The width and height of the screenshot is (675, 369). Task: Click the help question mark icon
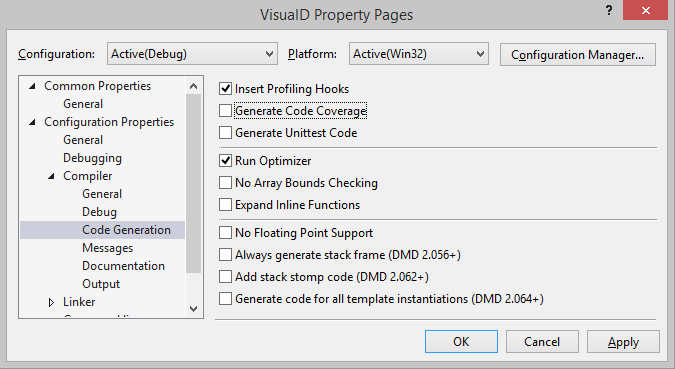609,10
